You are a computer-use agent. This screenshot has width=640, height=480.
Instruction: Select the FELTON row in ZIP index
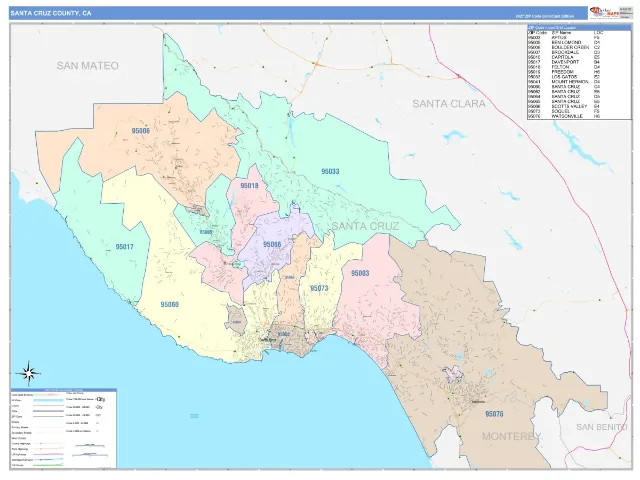click(x=579, y=67)
